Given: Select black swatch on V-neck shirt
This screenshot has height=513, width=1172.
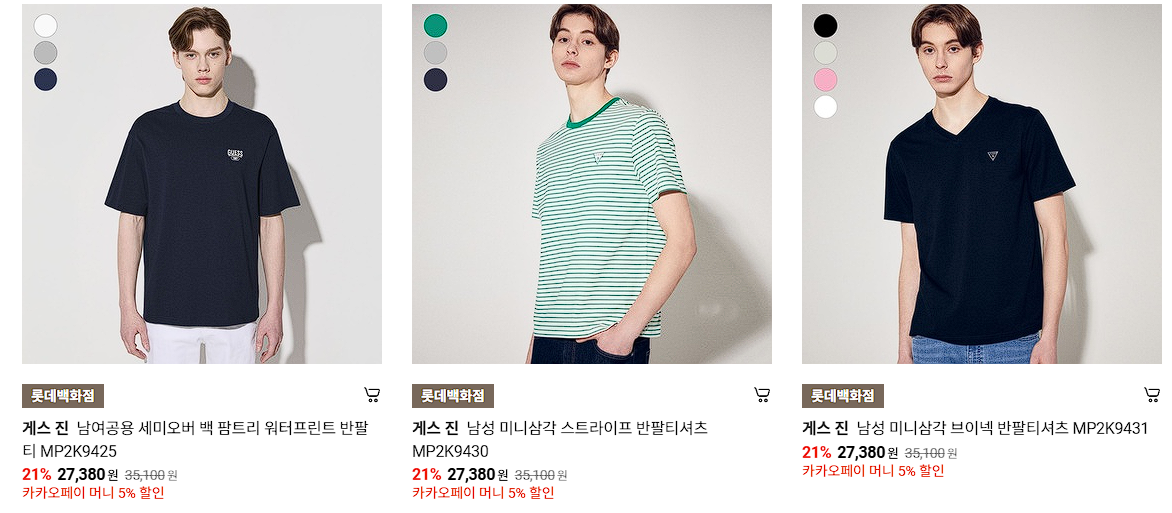Looking at the screenshot, I should coord(826,25).
